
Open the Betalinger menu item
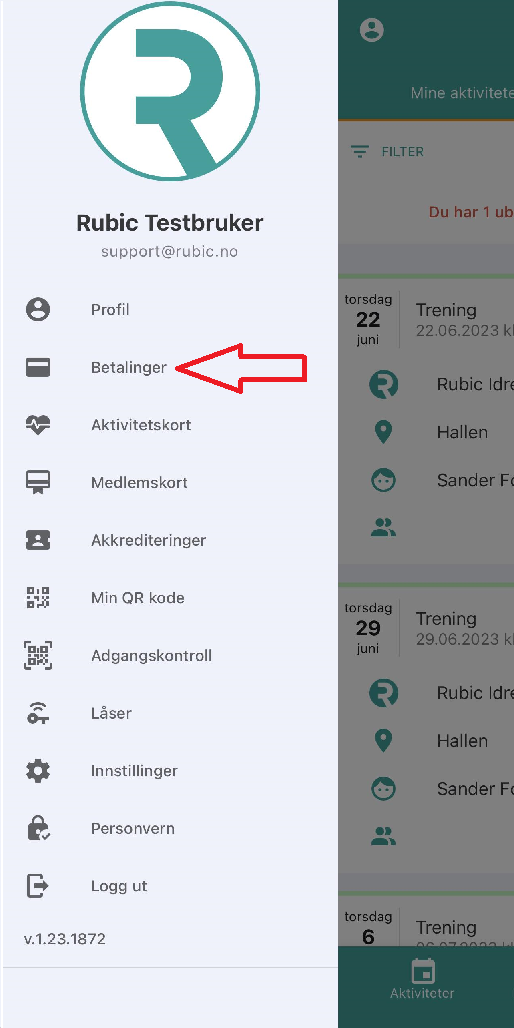point(169,367)
